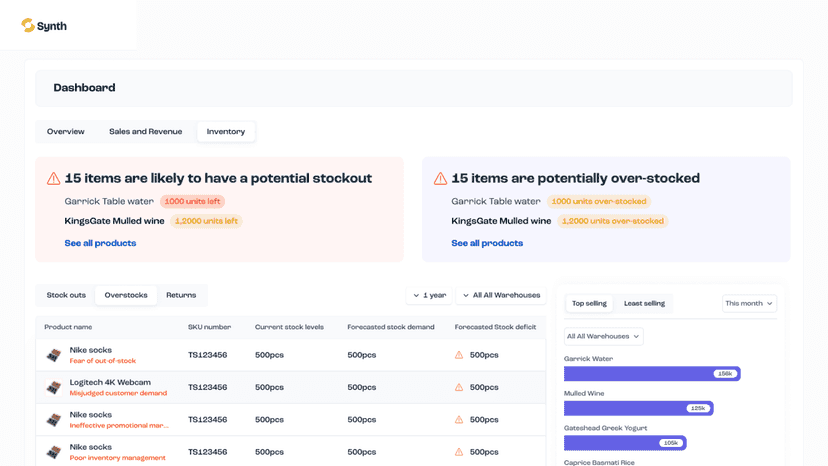Viewport: 828px width, 466px height.
Task: Open the 1 year period dropdown
Action: [429, 295]
